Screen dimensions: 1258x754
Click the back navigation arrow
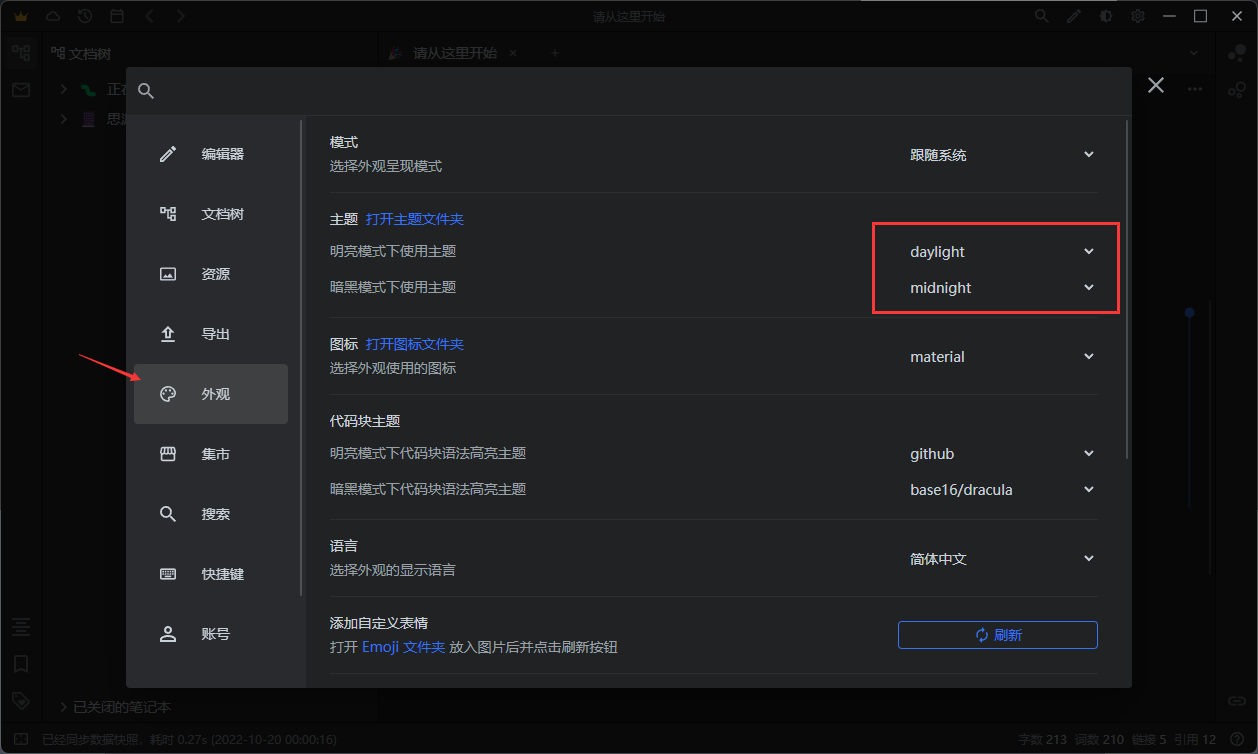click(149, 16)
